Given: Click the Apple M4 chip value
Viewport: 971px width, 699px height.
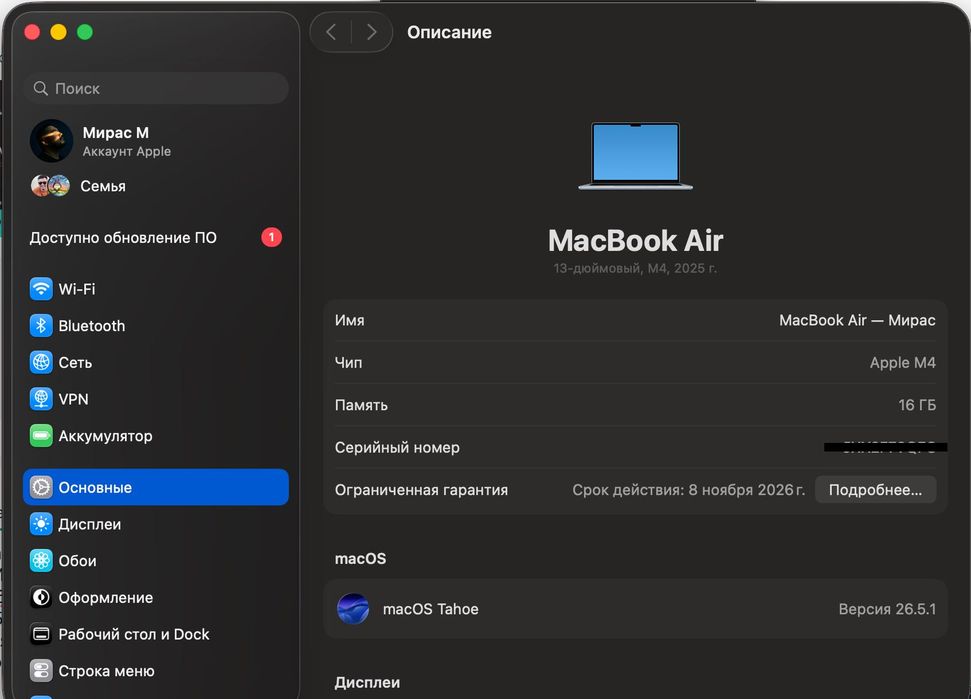Looking at the screenshot, I should point(902,363).
